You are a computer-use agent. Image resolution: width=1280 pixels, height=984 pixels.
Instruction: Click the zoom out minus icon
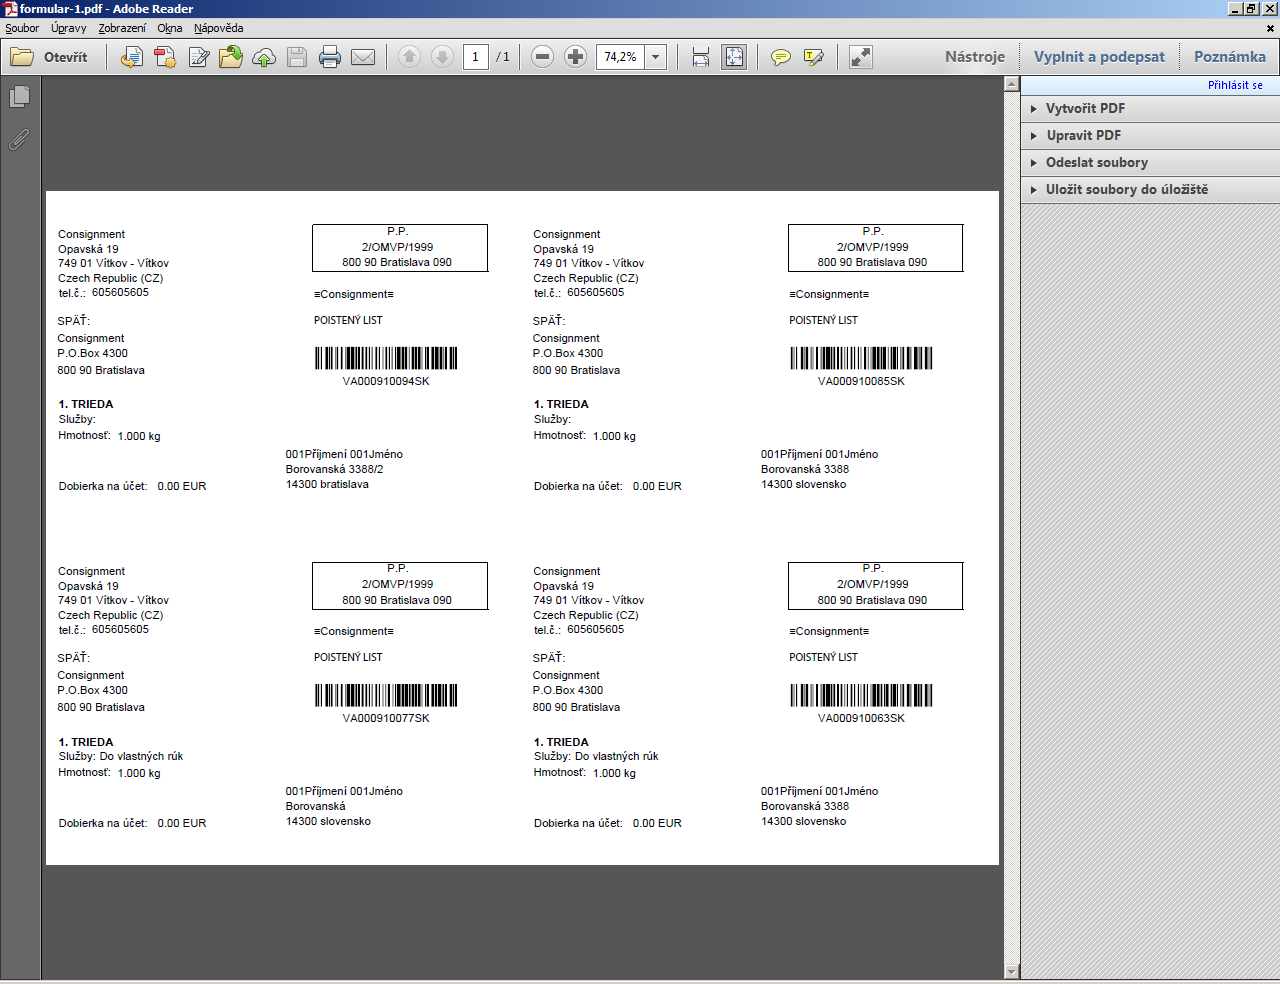[x=542, y=57]
